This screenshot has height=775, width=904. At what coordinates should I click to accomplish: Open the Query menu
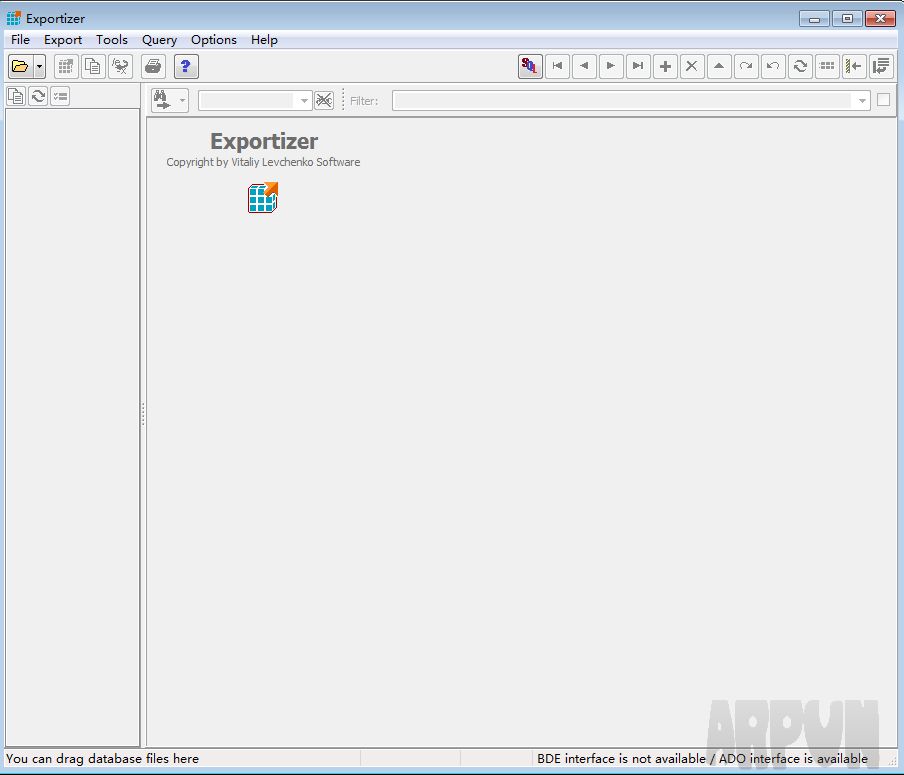pyautogui.click(x=159, y=40)
